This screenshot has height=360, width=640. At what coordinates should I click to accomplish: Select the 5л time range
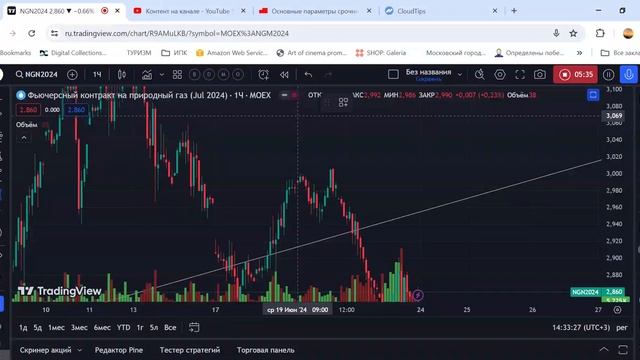154,327
